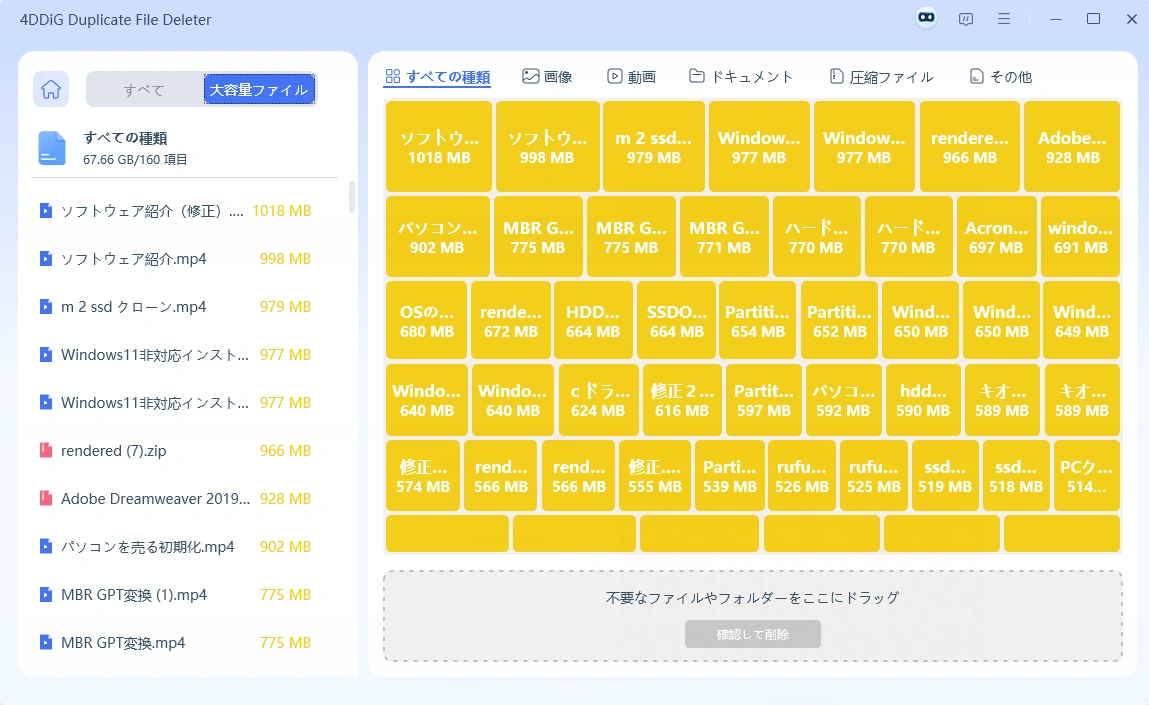Click file icon for m 2 ssd クローン.mp4
Image resolution: width=1149 pixels, height=705 pixels.
(45, 306)
